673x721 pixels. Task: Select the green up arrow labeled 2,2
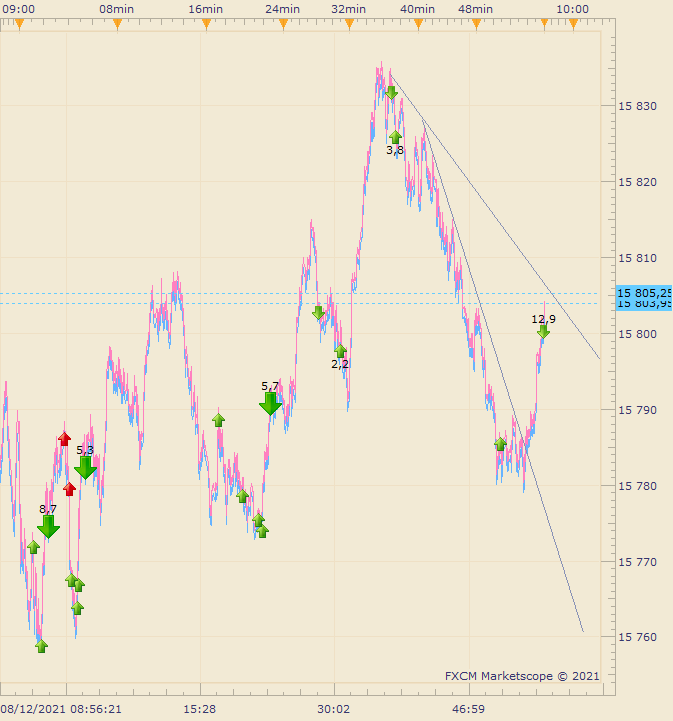(x=340, y=351)
